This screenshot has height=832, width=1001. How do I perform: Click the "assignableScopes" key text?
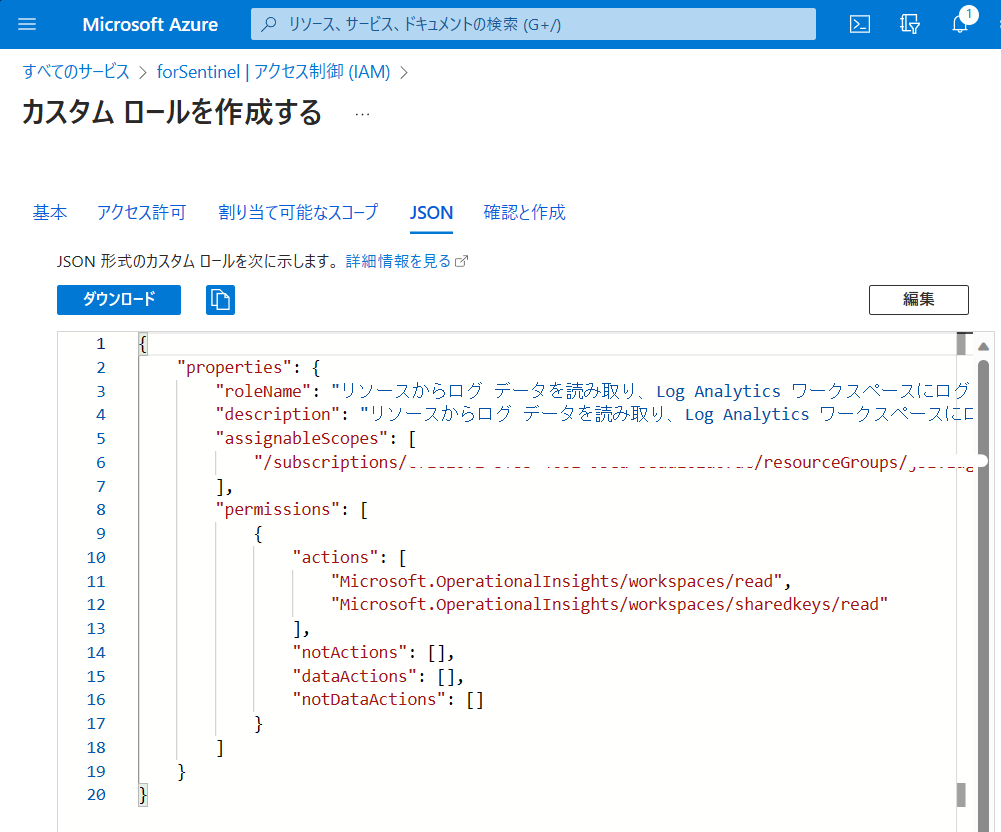coord(301,439)
